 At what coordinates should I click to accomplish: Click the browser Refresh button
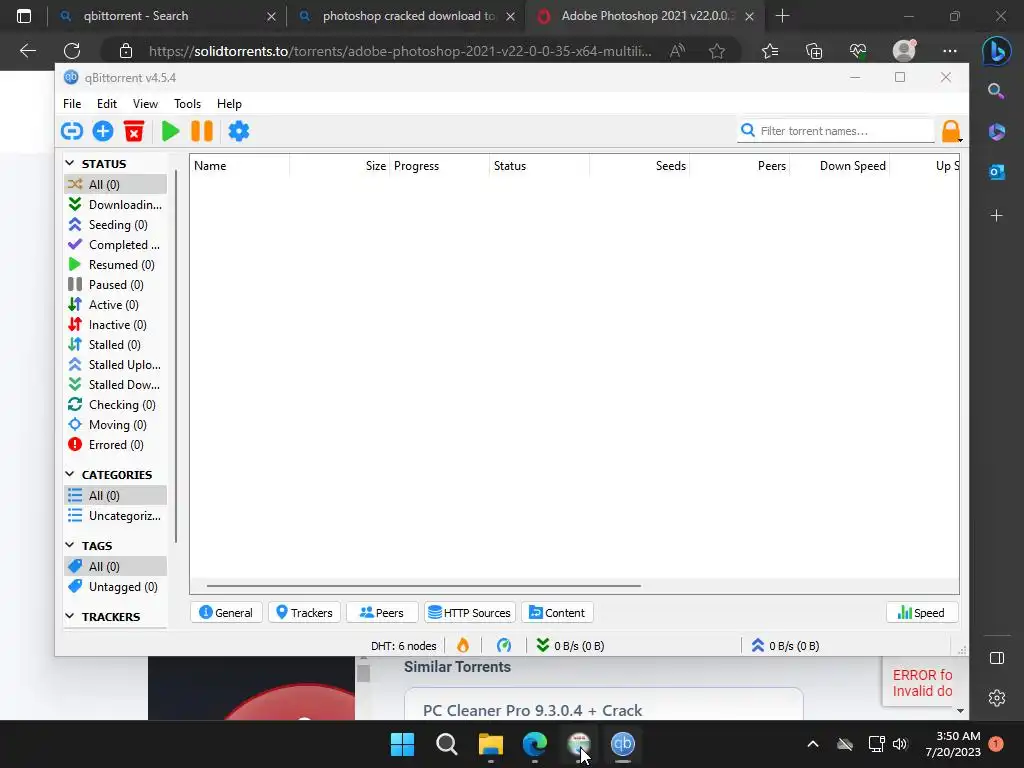pos(72,51)
